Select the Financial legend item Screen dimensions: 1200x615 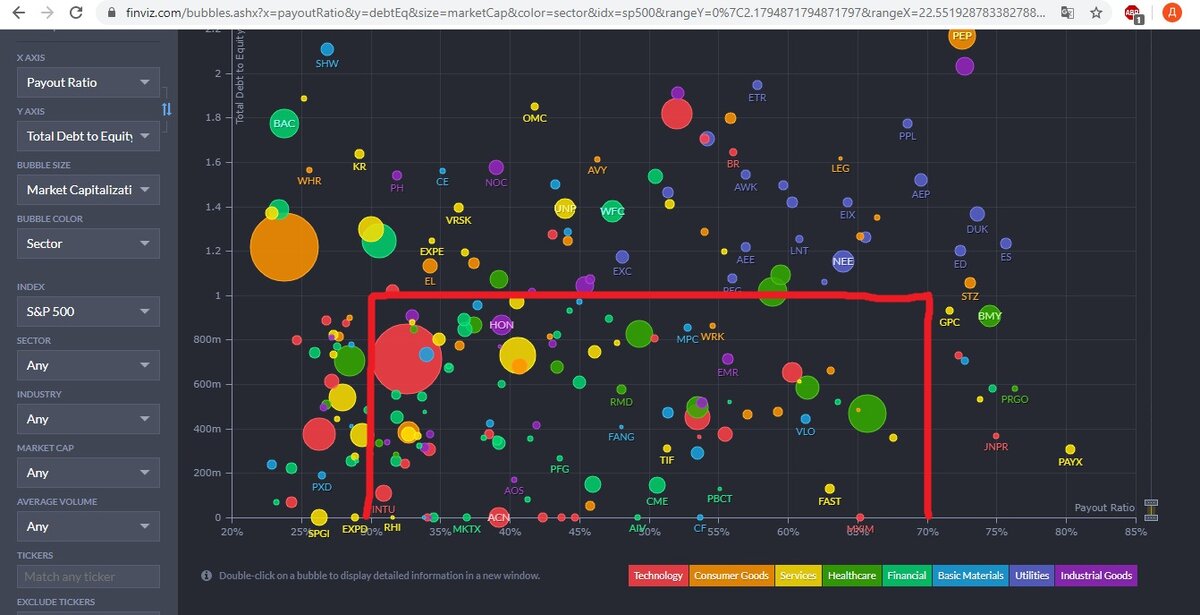pyautogui.click(x=906, y=575)
